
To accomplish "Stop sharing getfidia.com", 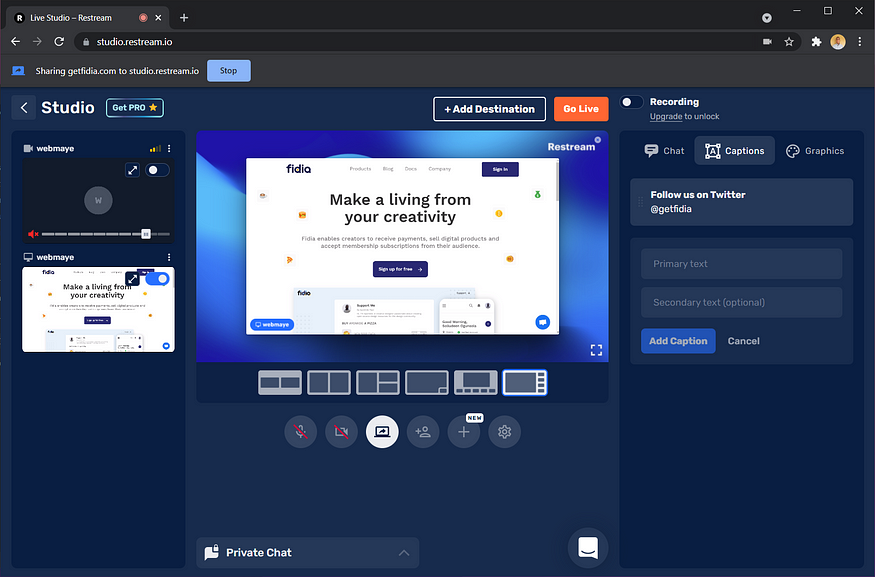I will [228, 71].
